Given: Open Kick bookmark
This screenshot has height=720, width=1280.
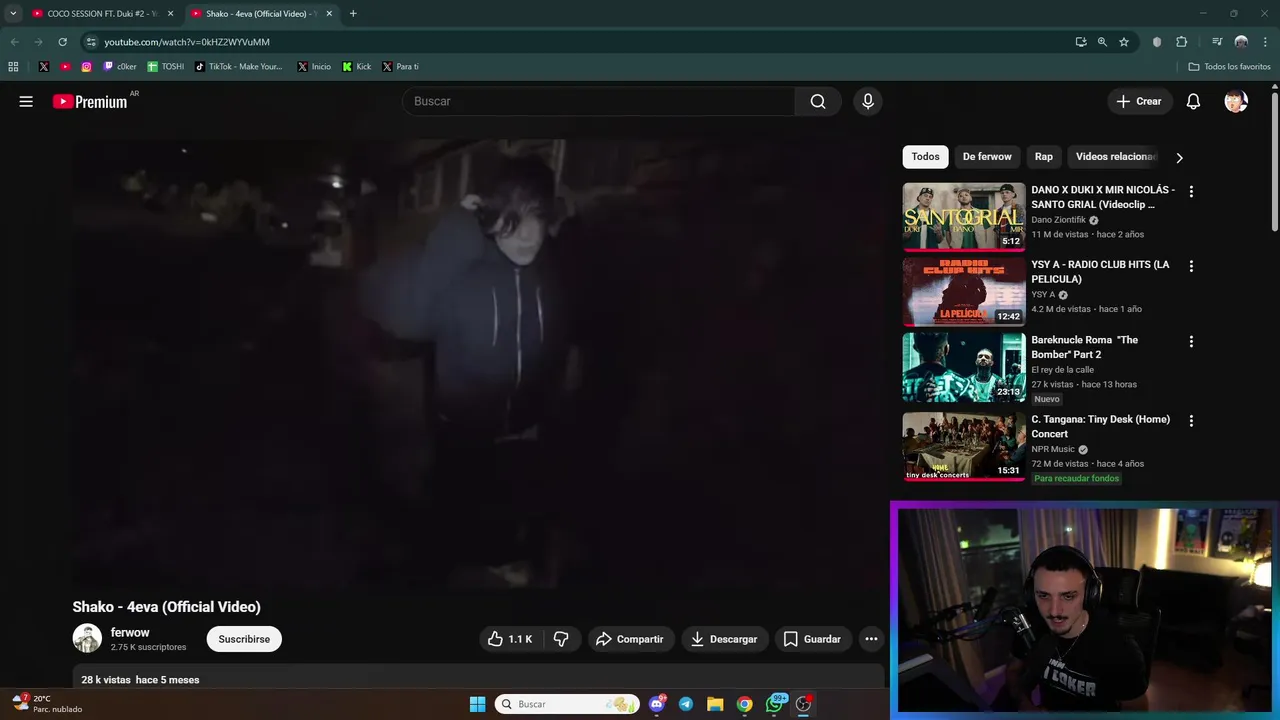Looking at the screenshot, I should pos(357,67).
